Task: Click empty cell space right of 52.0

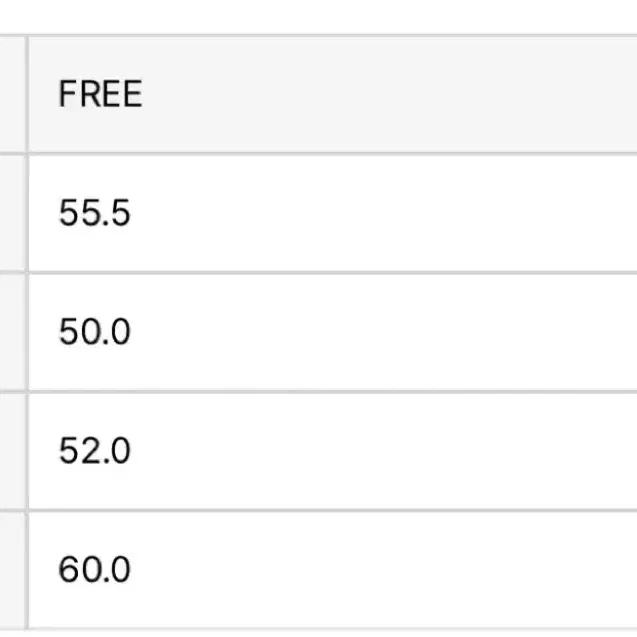Action: pos(384,451)
